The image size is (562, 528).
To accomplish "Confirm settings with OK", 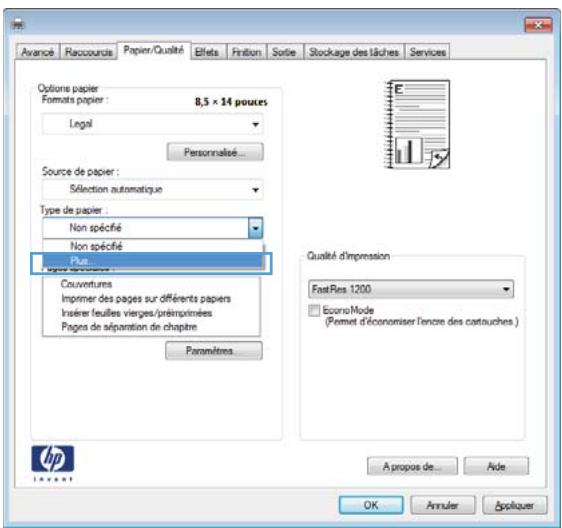I will (371, 505).
